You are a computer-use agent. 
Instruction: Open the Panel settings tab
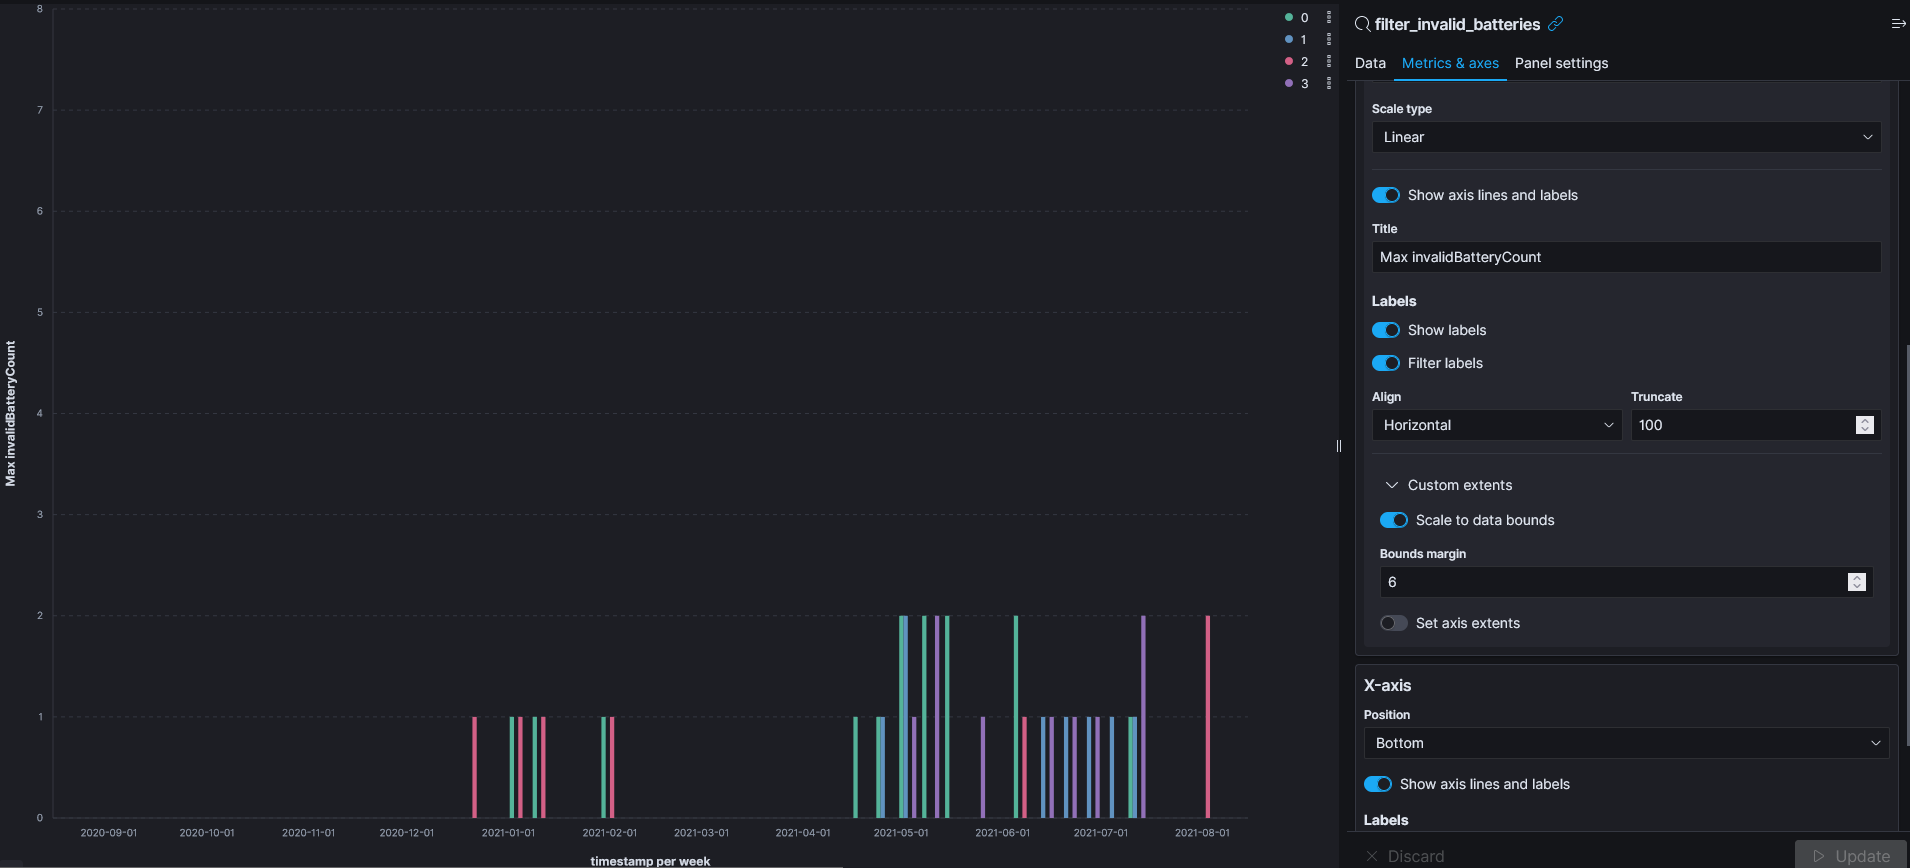[1561, 63]
